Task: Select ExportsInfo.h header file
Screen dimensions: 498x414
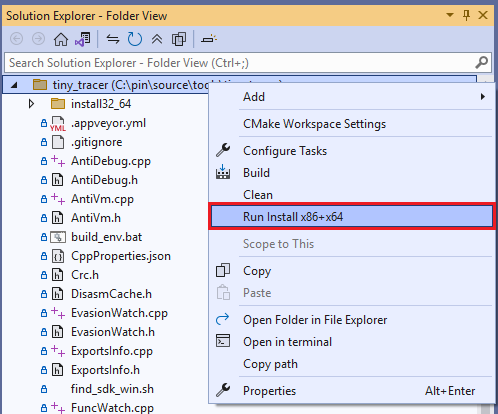Action: pyautogui.click(x=105, y=370)
